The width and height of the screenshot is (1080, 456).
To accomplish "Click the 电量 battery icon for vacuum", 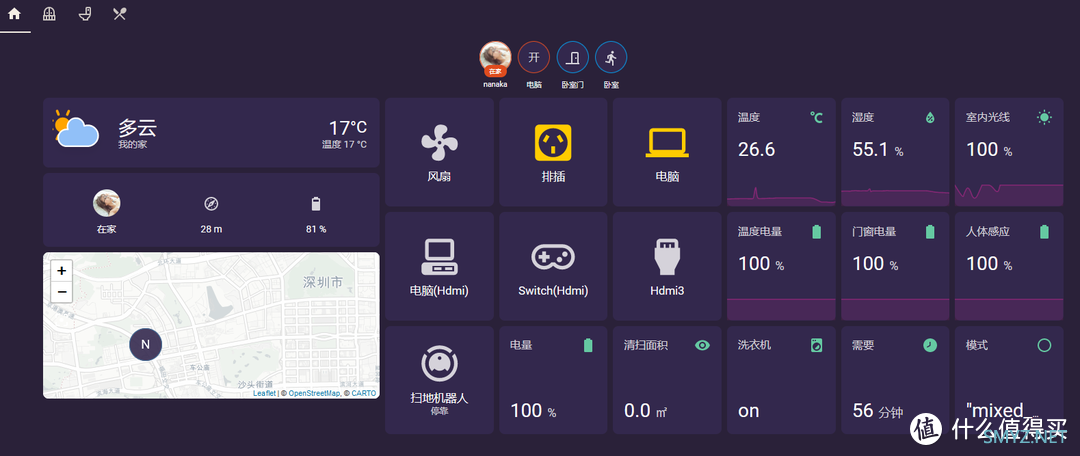I will (588, 345).
